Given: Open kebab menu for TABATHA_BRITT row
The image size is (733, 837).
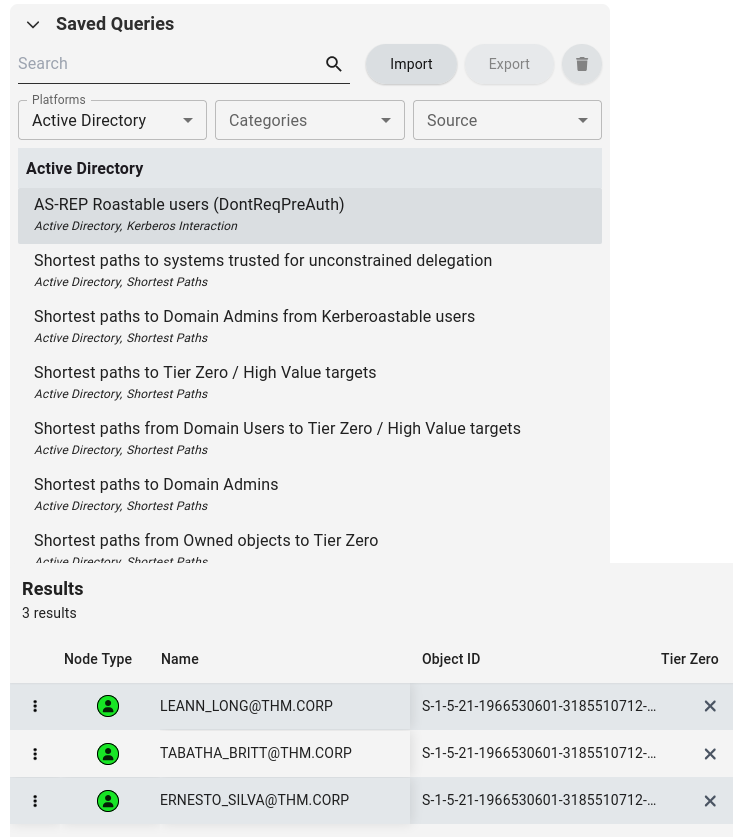Looking at the screenshot, I should 35,754.
